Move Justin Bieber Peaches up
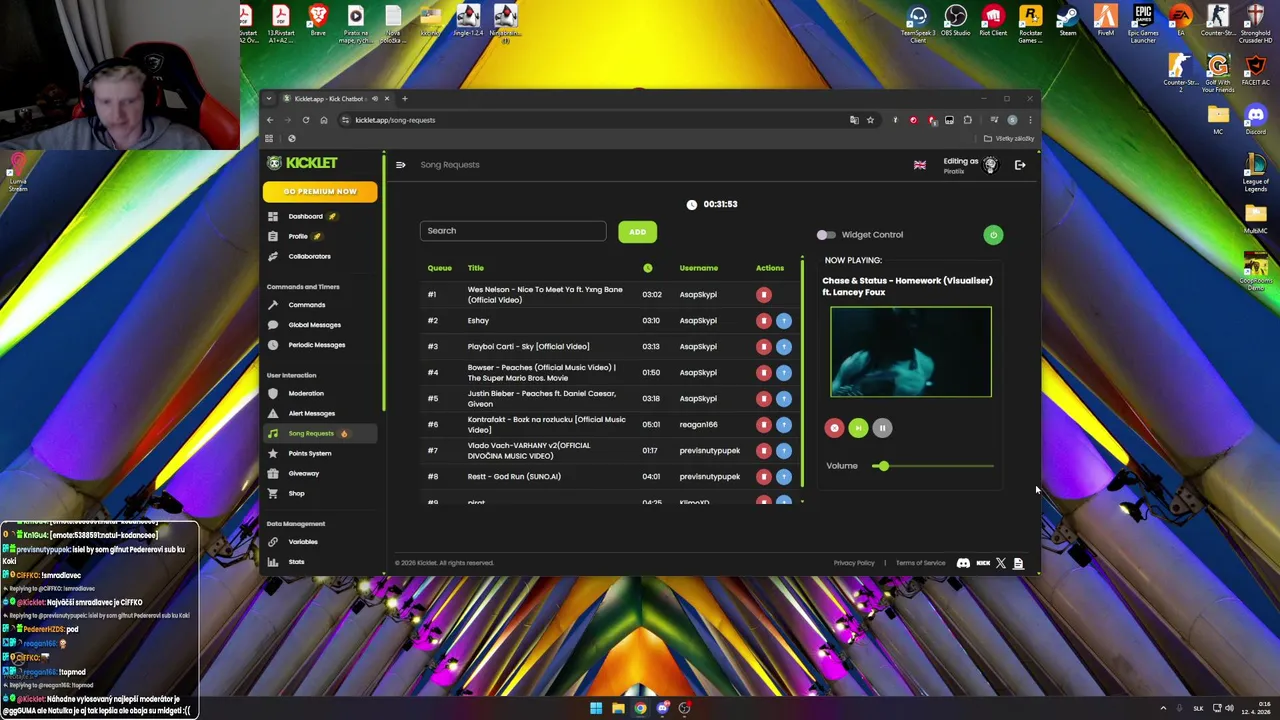 click(x=784, y=399)
